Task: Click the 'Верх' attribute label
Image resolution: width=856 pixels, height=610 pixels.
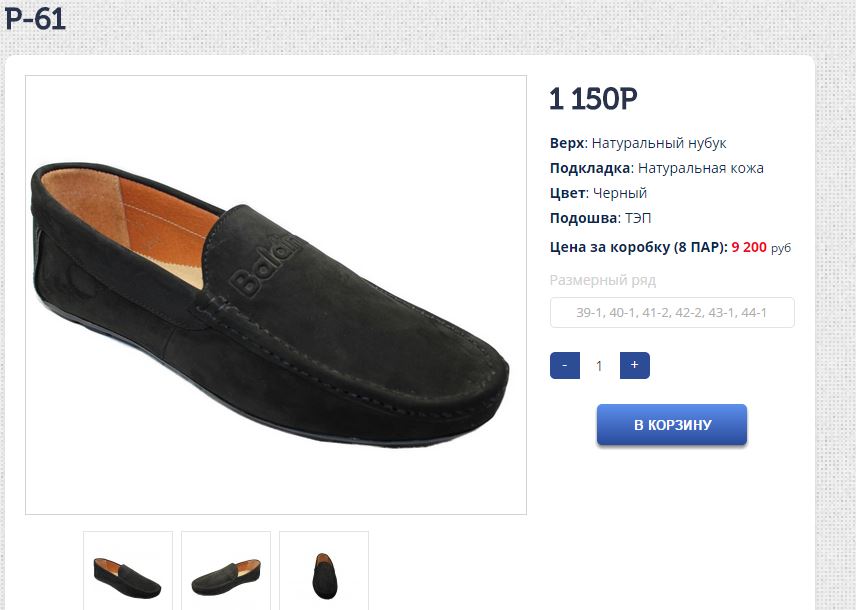Action: [x=566, y=143]
